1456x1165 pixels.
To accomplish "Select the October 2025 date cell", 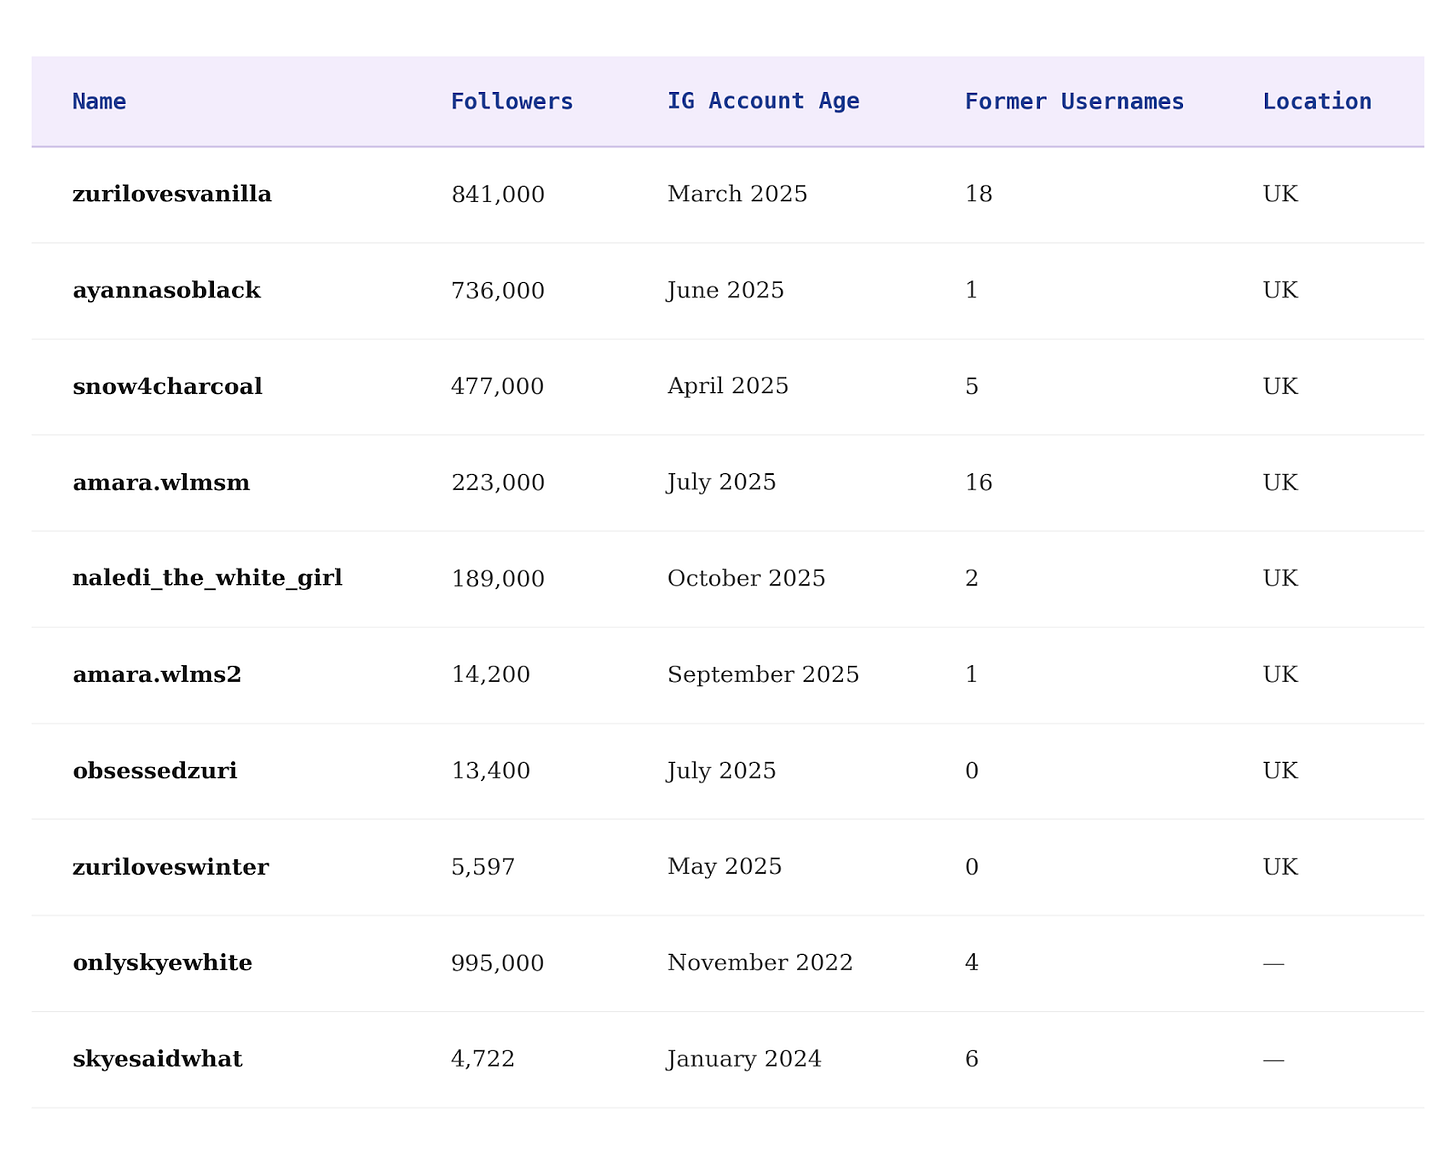I will click(x=746, y=578).
